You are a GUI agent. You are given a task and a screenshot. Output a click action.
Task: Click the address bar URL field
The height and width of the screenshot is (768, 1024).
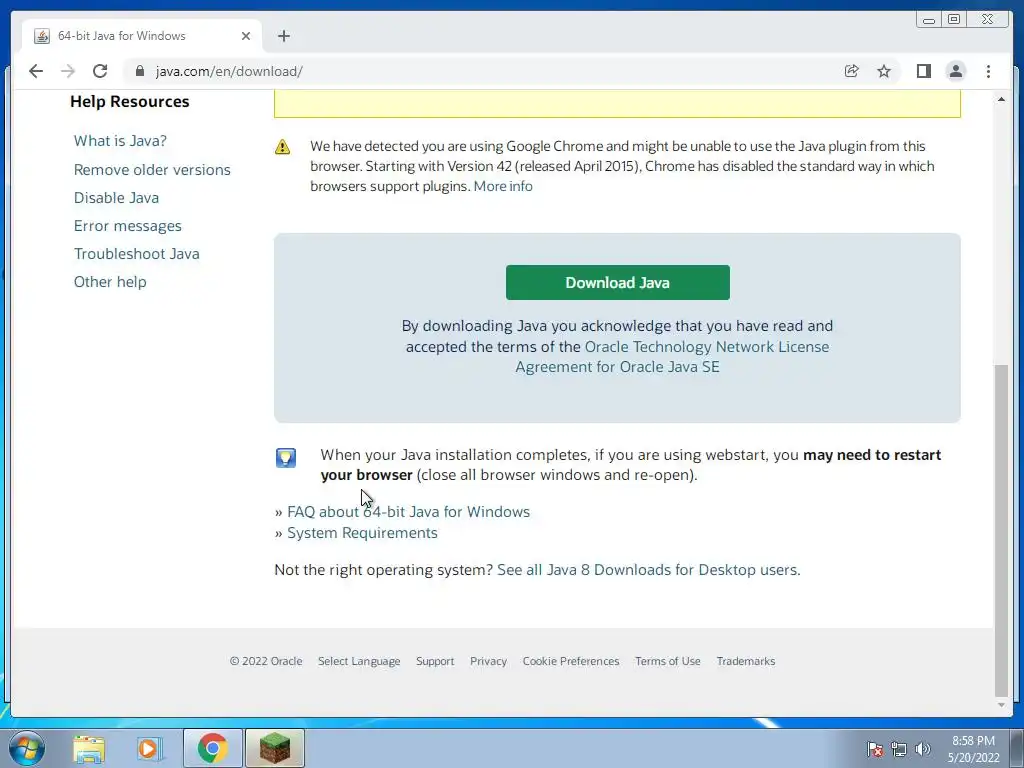pos(480,71)
